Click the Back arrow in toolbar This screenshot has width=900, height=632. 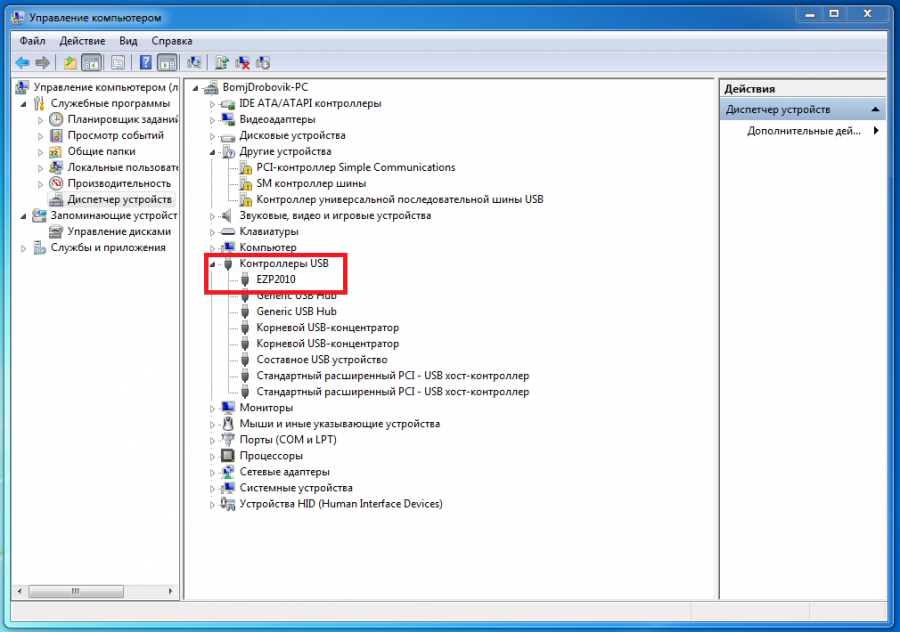click(22, 63)
